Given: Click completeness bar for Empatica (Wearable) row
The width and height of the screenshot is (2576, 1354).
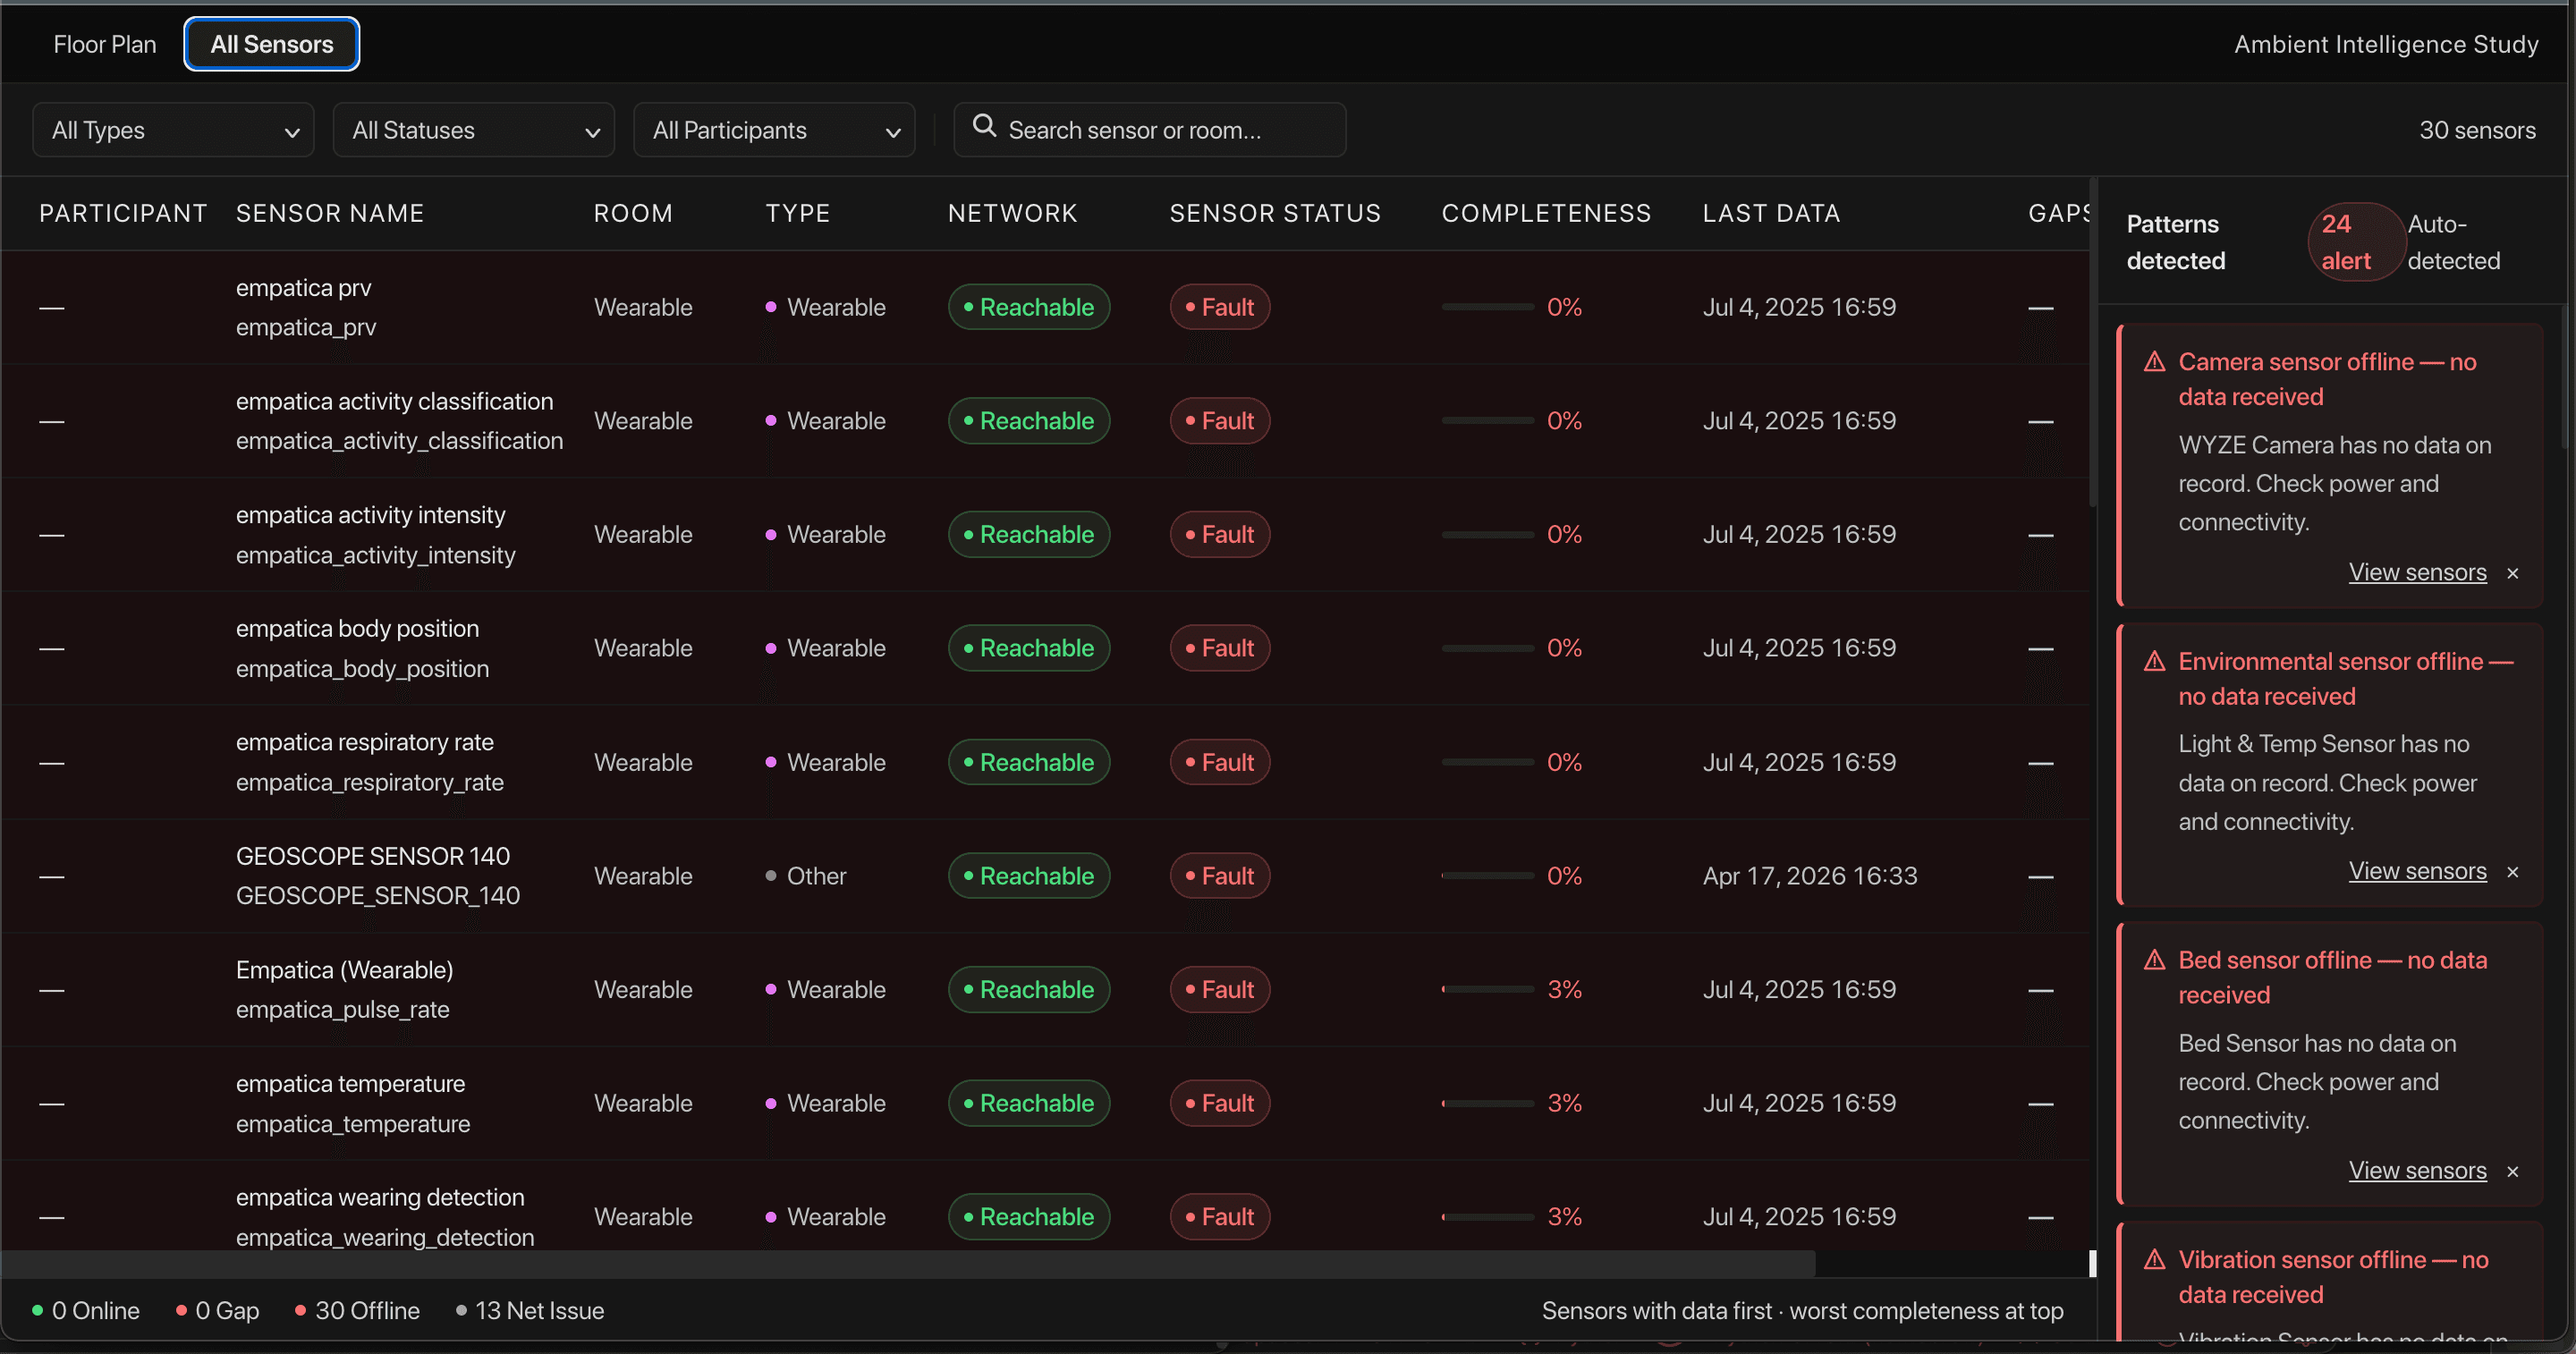Looking at the screenshot, I should 1487,989.
